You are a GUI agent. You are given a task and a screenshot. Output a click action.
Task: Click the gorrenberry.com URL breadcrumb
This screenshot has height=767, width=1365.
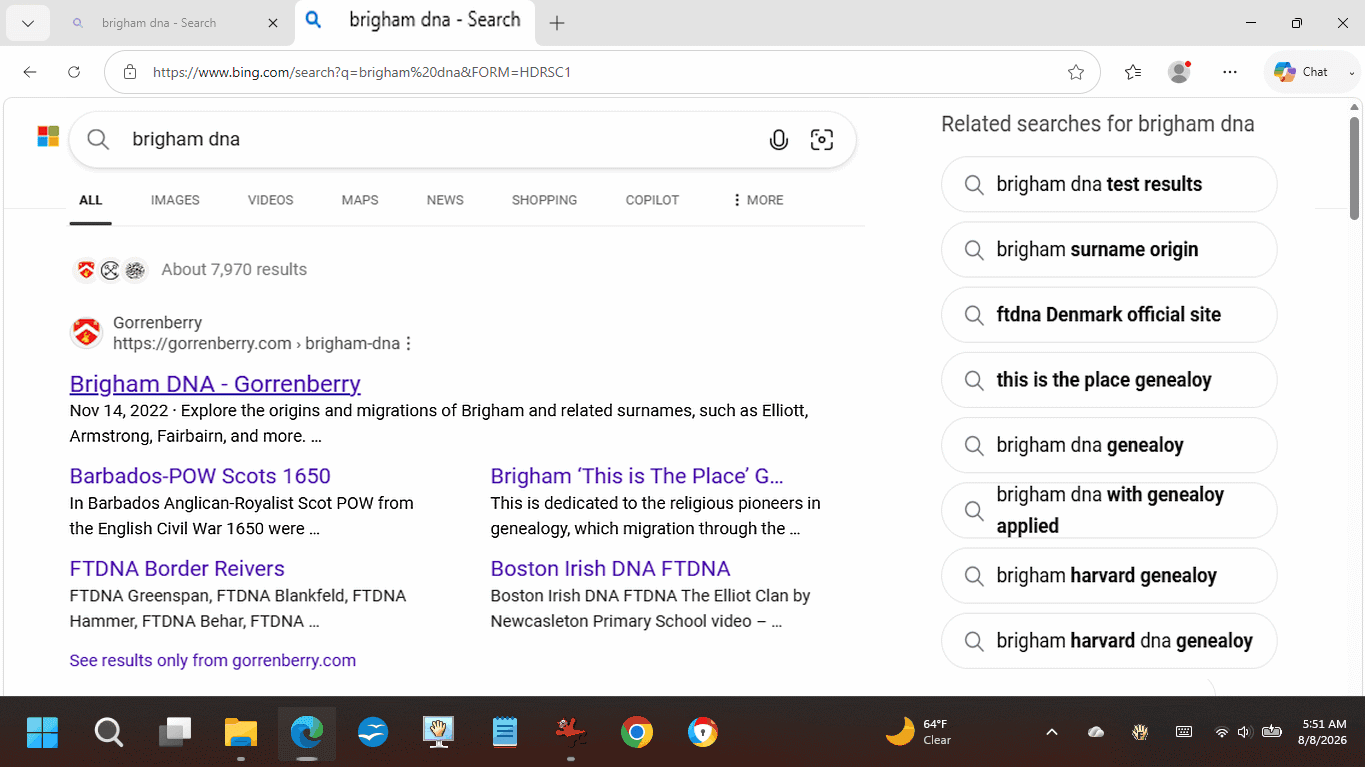click(x=256, y=344)
